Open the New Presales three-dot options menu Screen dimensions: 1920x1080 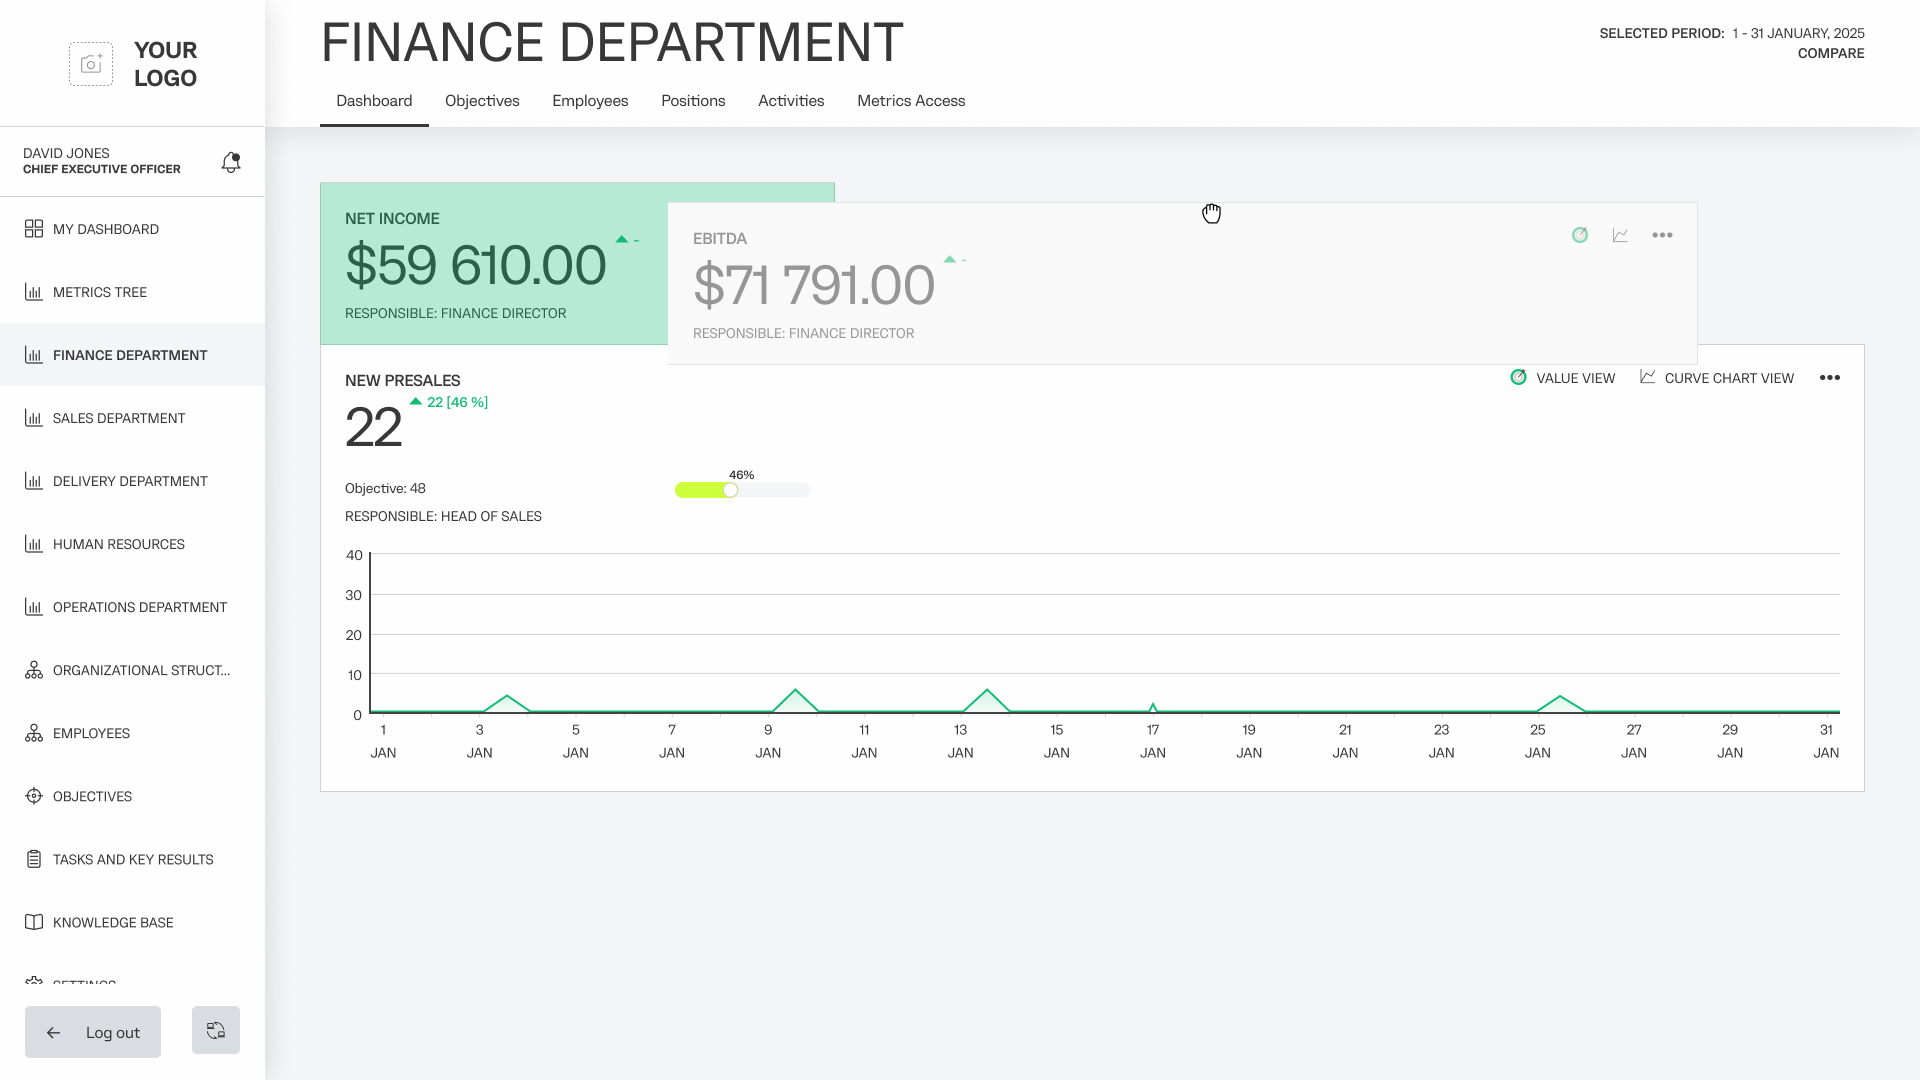[1829, 378]
